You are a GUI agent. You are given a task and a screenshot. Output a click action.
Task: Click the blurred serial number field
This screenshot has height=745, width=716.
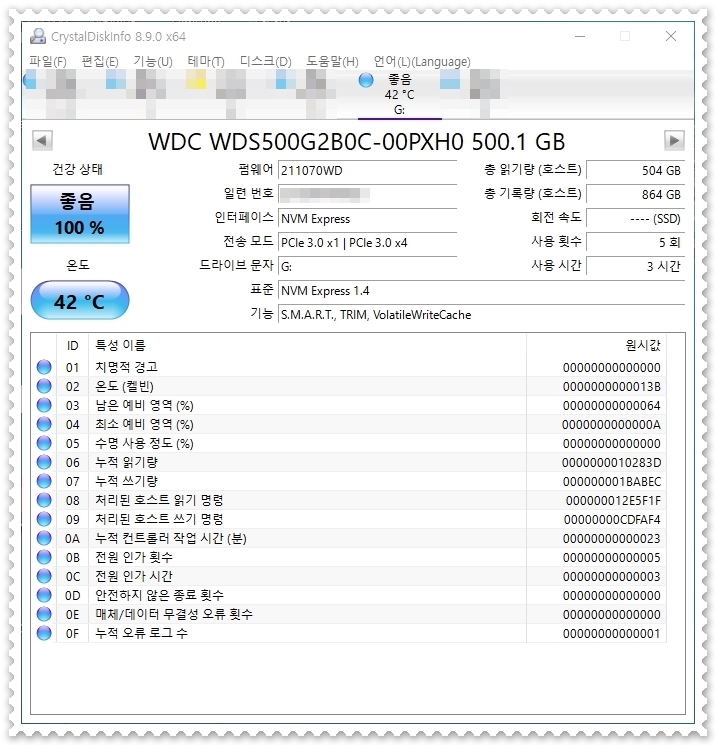367,194
